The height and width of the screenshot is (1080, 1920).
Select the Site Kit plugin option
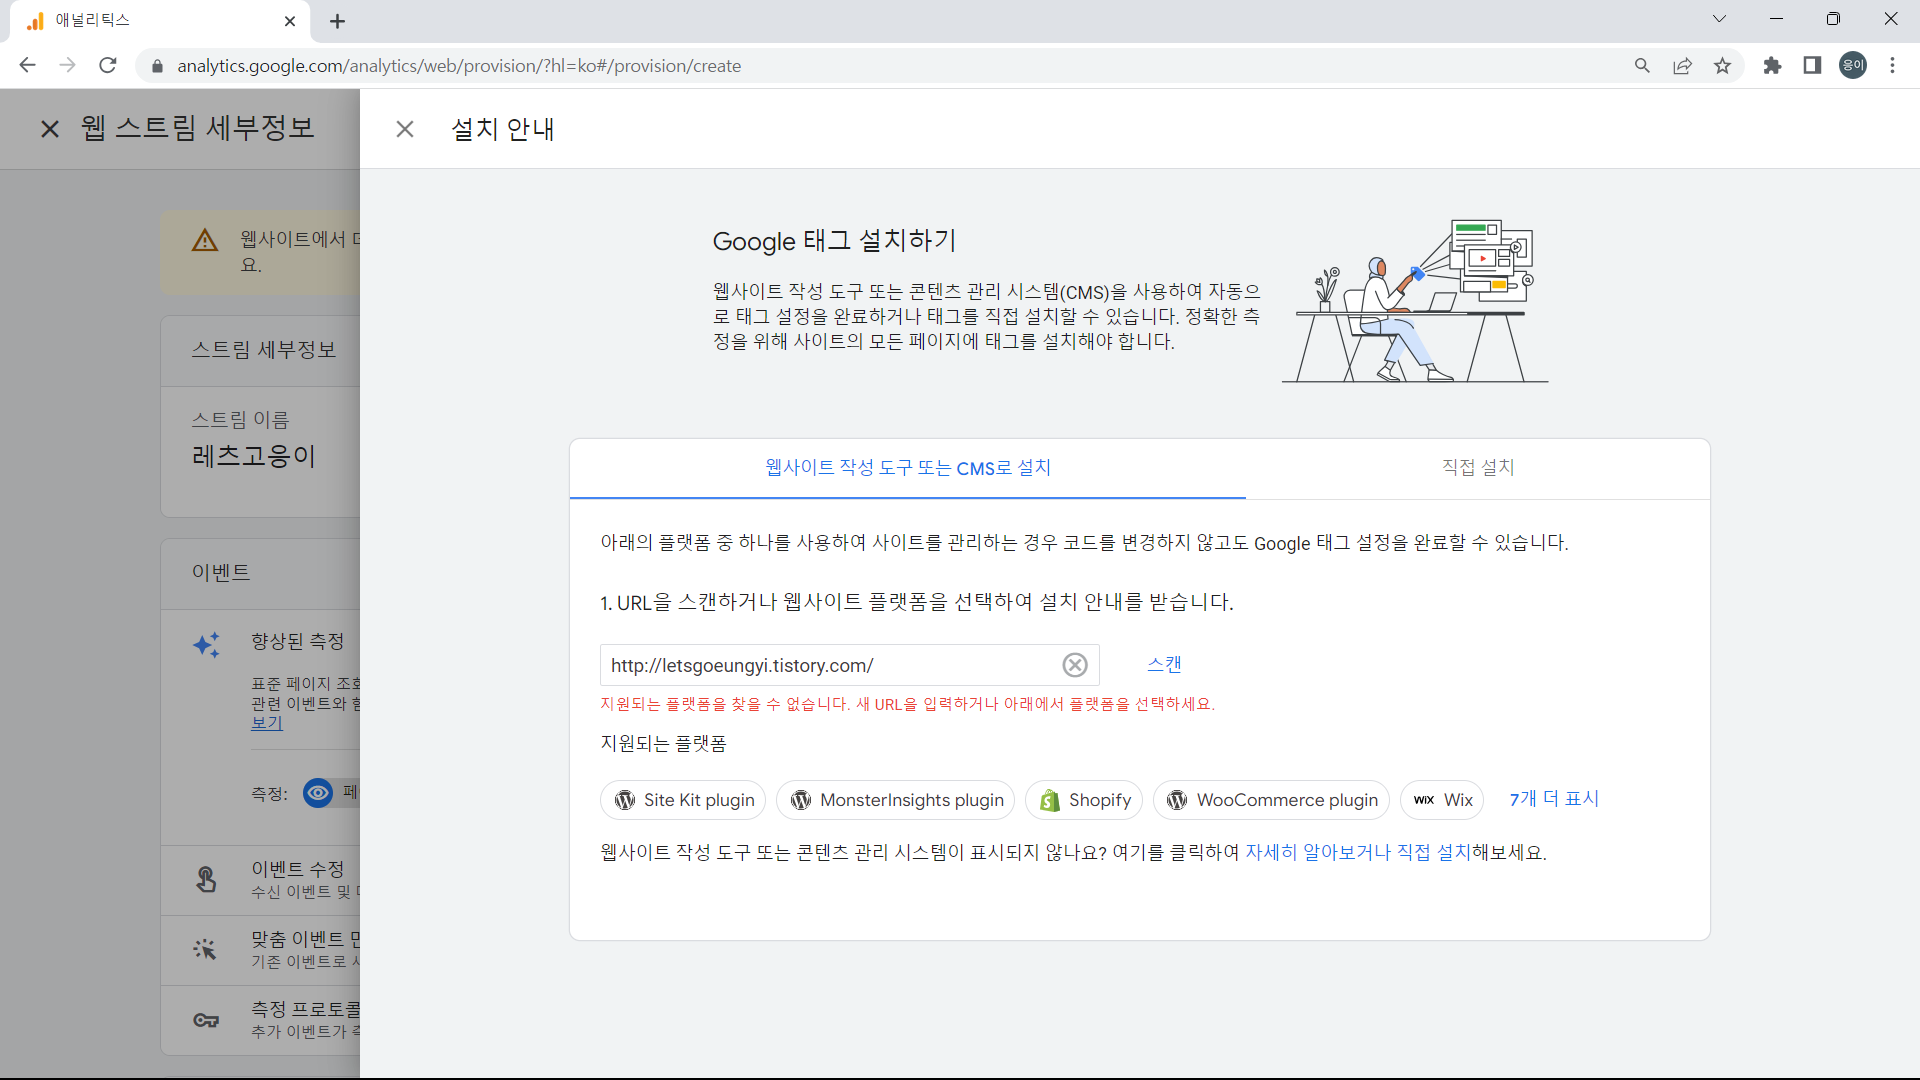click(x=682, y=799)
